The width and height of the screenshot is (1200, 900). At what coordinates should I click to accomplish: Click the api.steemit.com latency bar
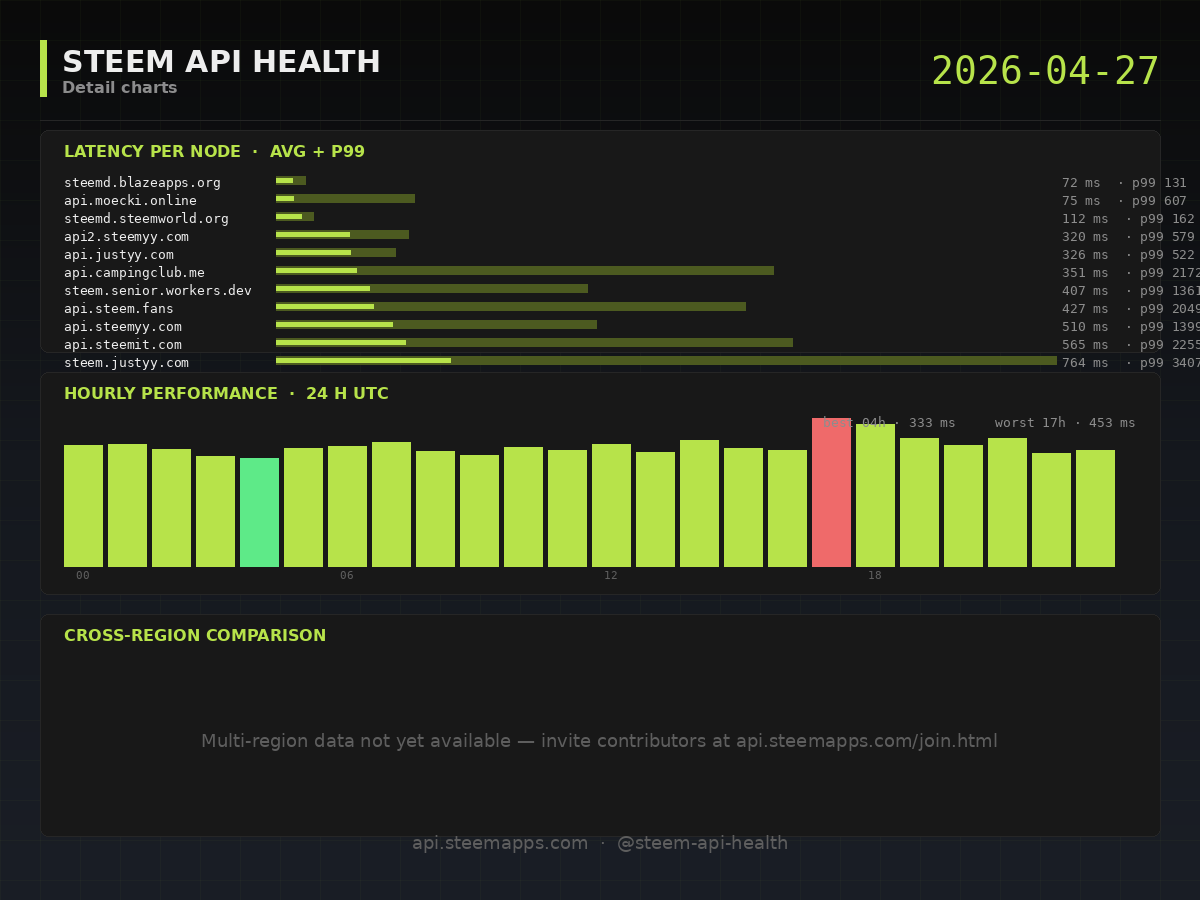(x=534, y=343)
